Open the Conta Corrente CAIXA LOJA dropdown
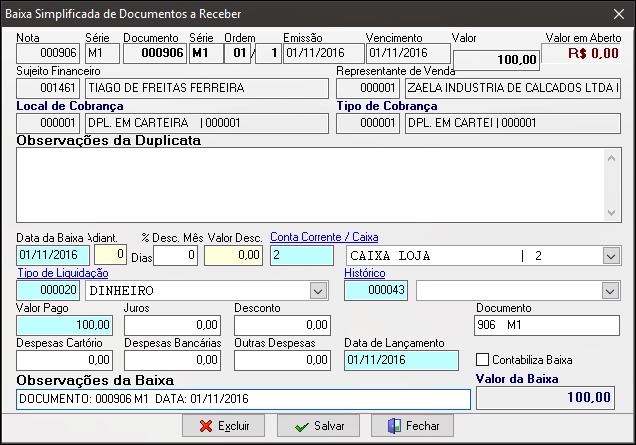This screenshot has height=445, width=636. (x=611, y=256)
